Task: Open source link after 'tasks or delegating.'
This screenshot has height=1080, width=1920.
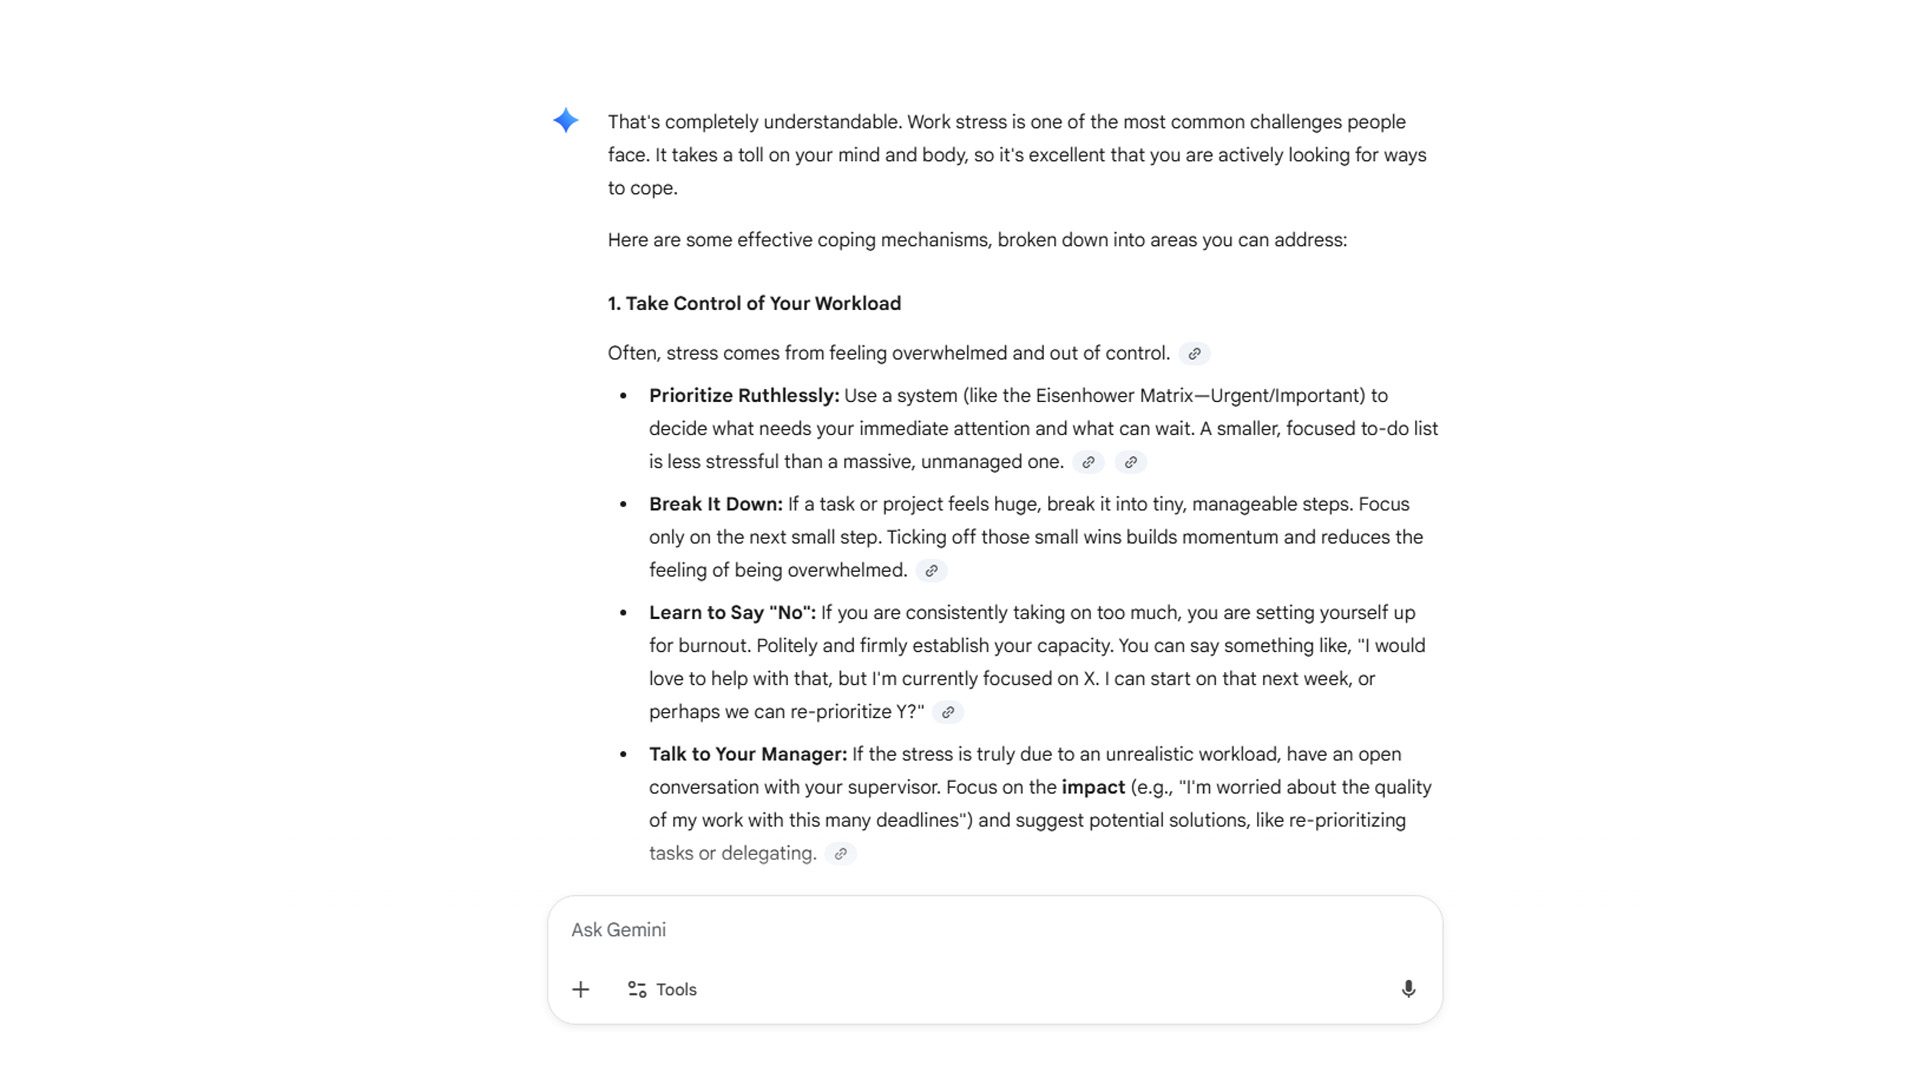Action: tap(840, 854)
